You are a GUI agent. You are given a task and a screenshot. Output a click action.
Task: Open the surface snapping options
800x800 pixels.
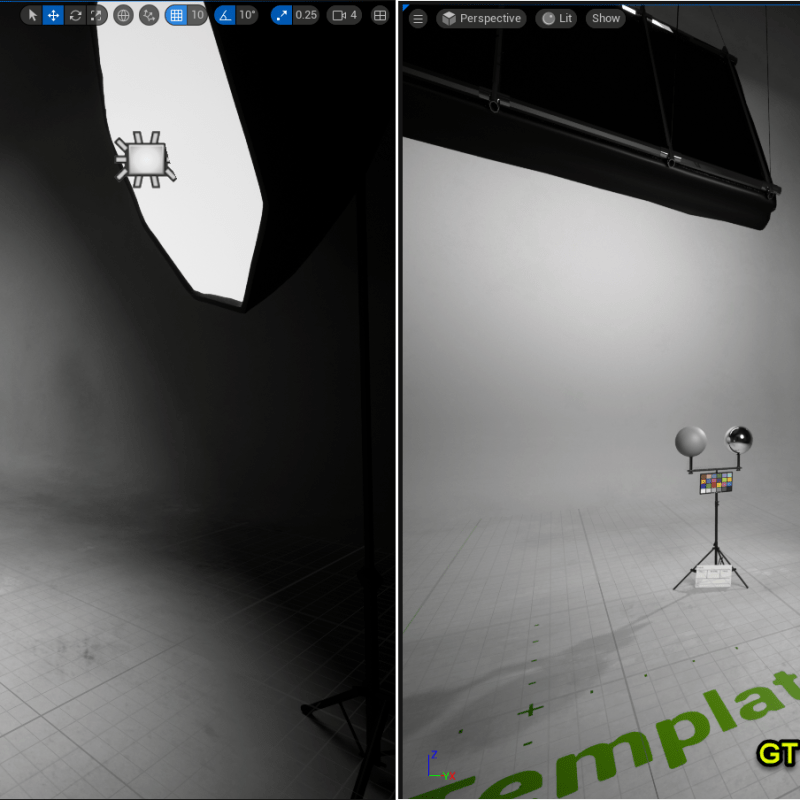pyautogui.click(x=149, y=15)
